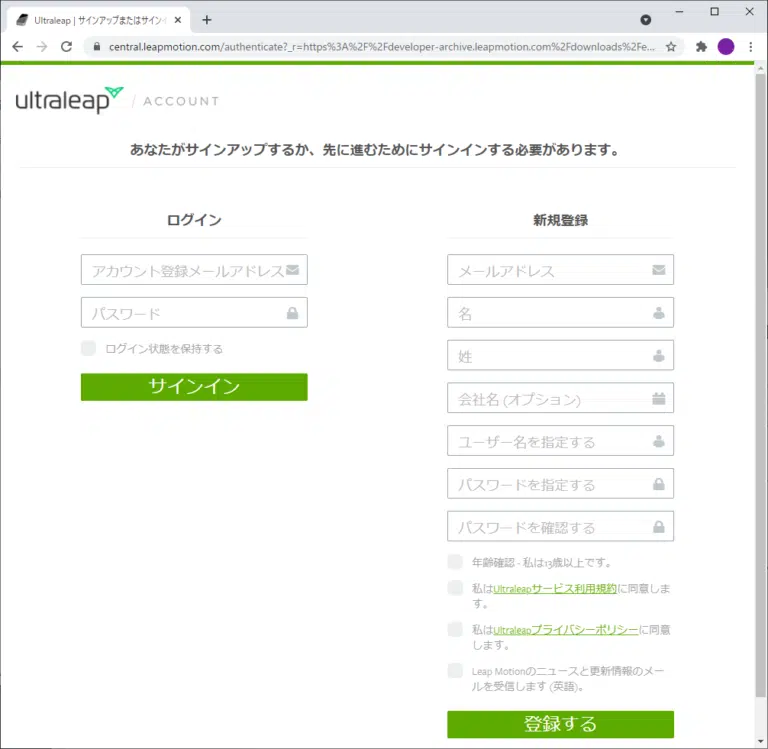
Task: Bookmark this page with the star icon
Action: pyautogui.click(x=671, y=47)
